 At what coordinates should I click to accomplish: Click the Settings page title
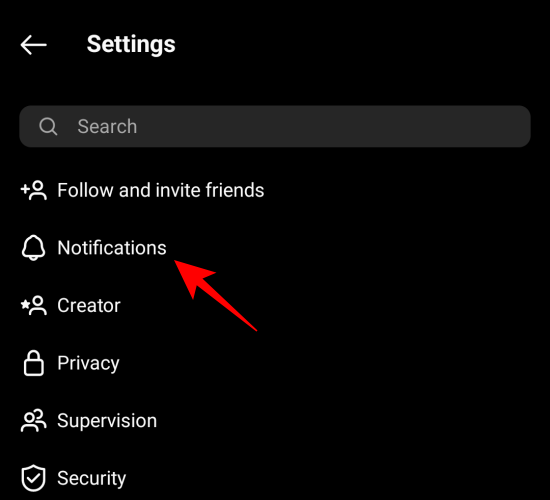pos(131,45)
